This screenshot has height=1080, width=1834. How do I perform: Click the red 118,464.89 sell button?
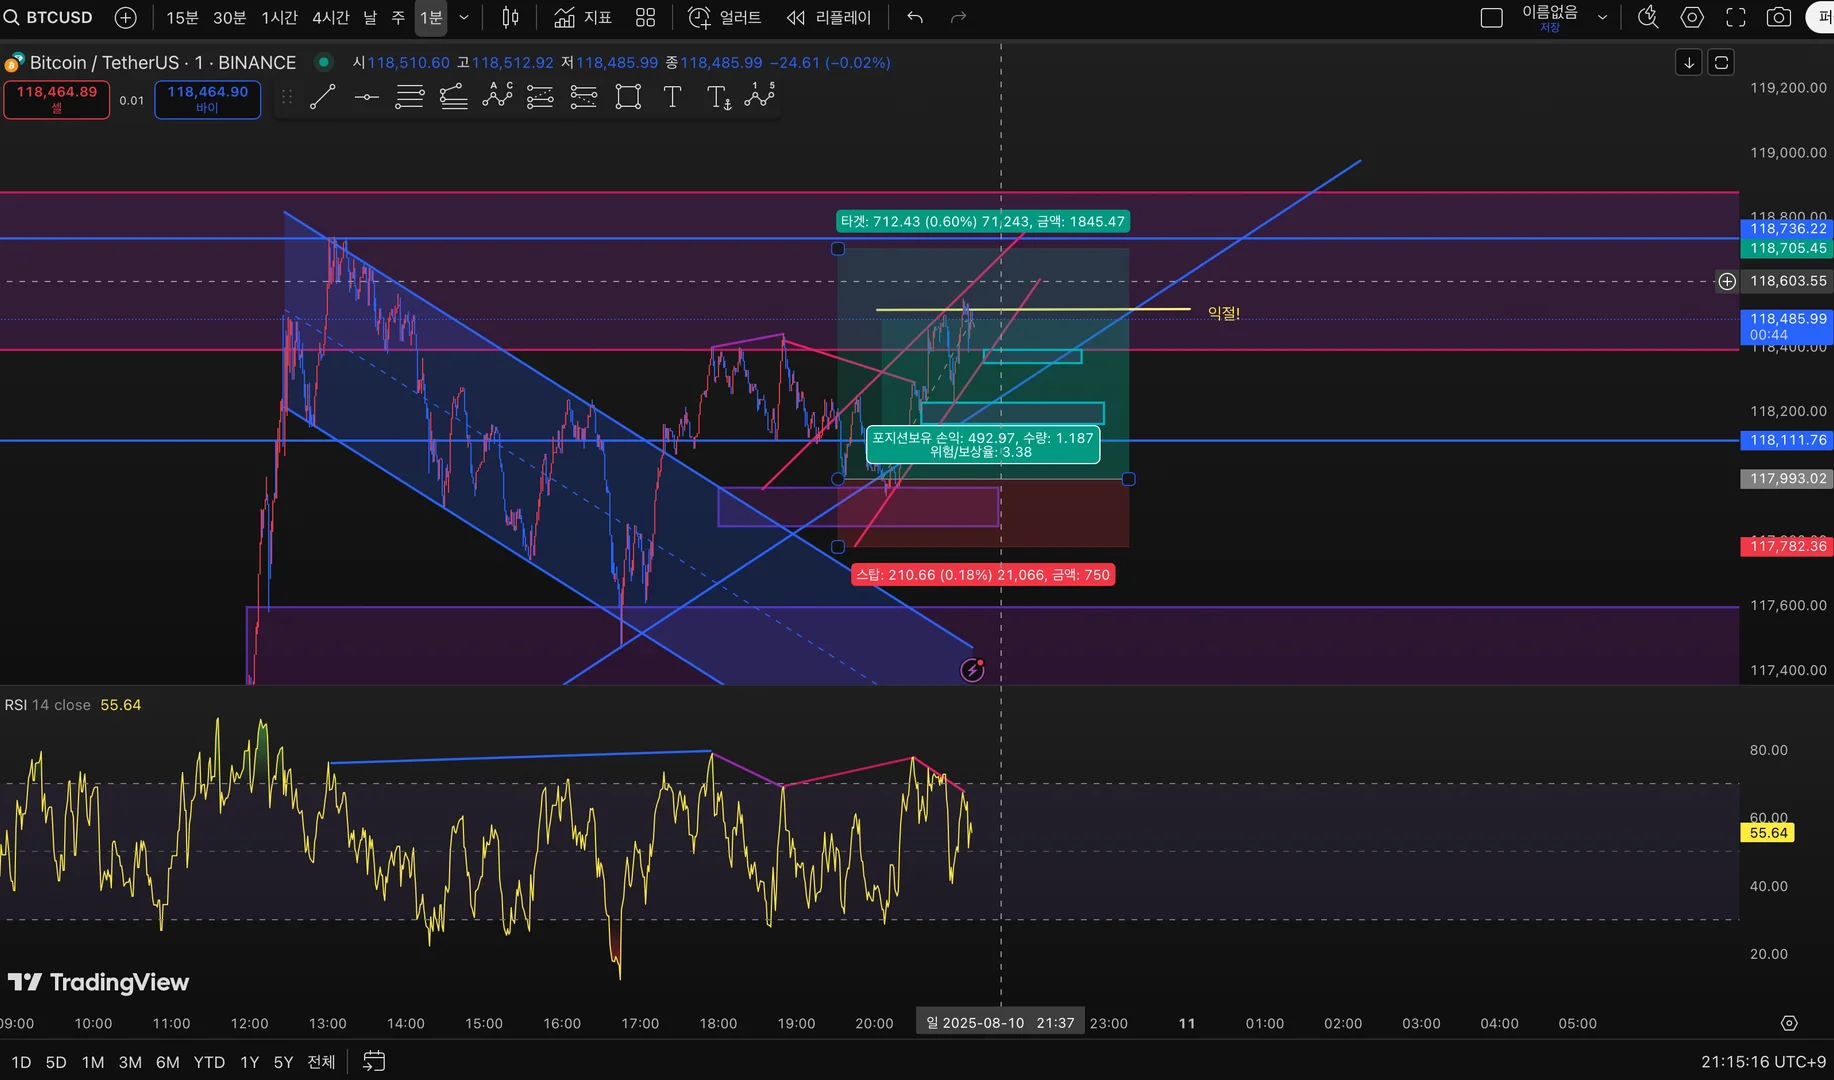point(57,99)
